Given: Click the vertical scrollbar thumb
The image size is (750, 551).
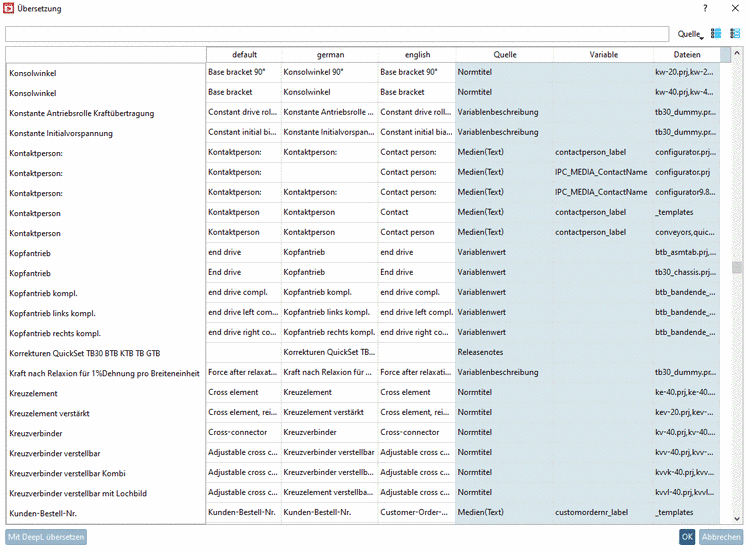Looking at the screenshot, I should [737, 267].
